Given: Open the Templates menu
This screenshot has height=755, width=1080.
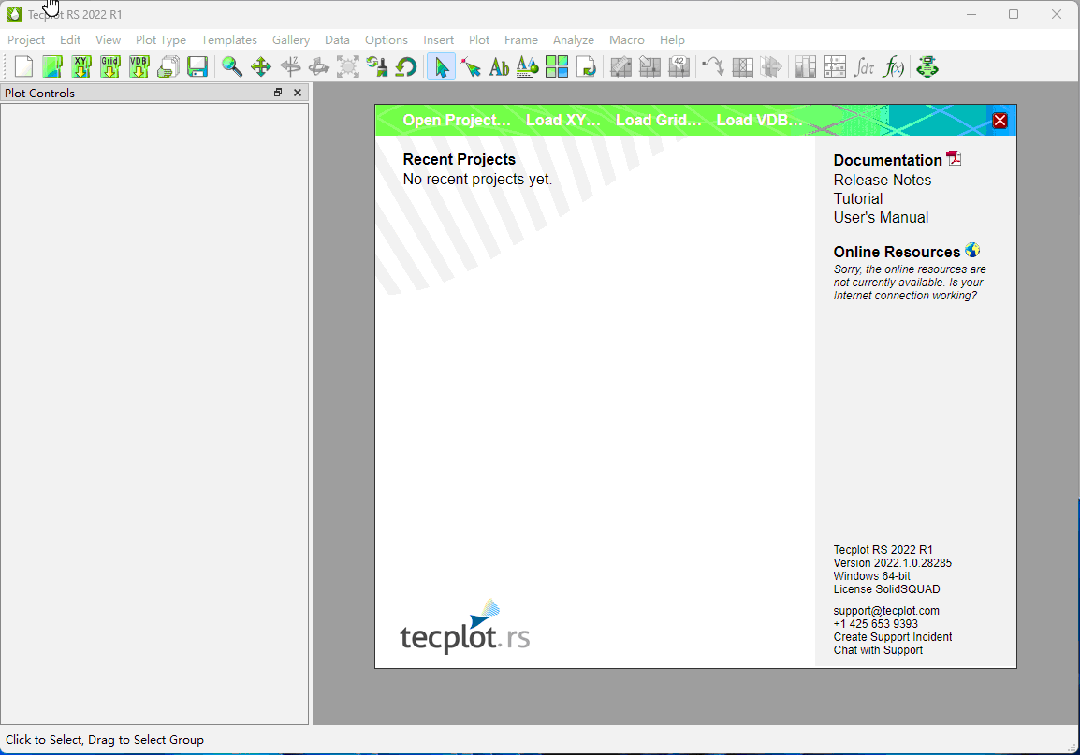Looking at the screenshot, I should [x=229, y=40].
